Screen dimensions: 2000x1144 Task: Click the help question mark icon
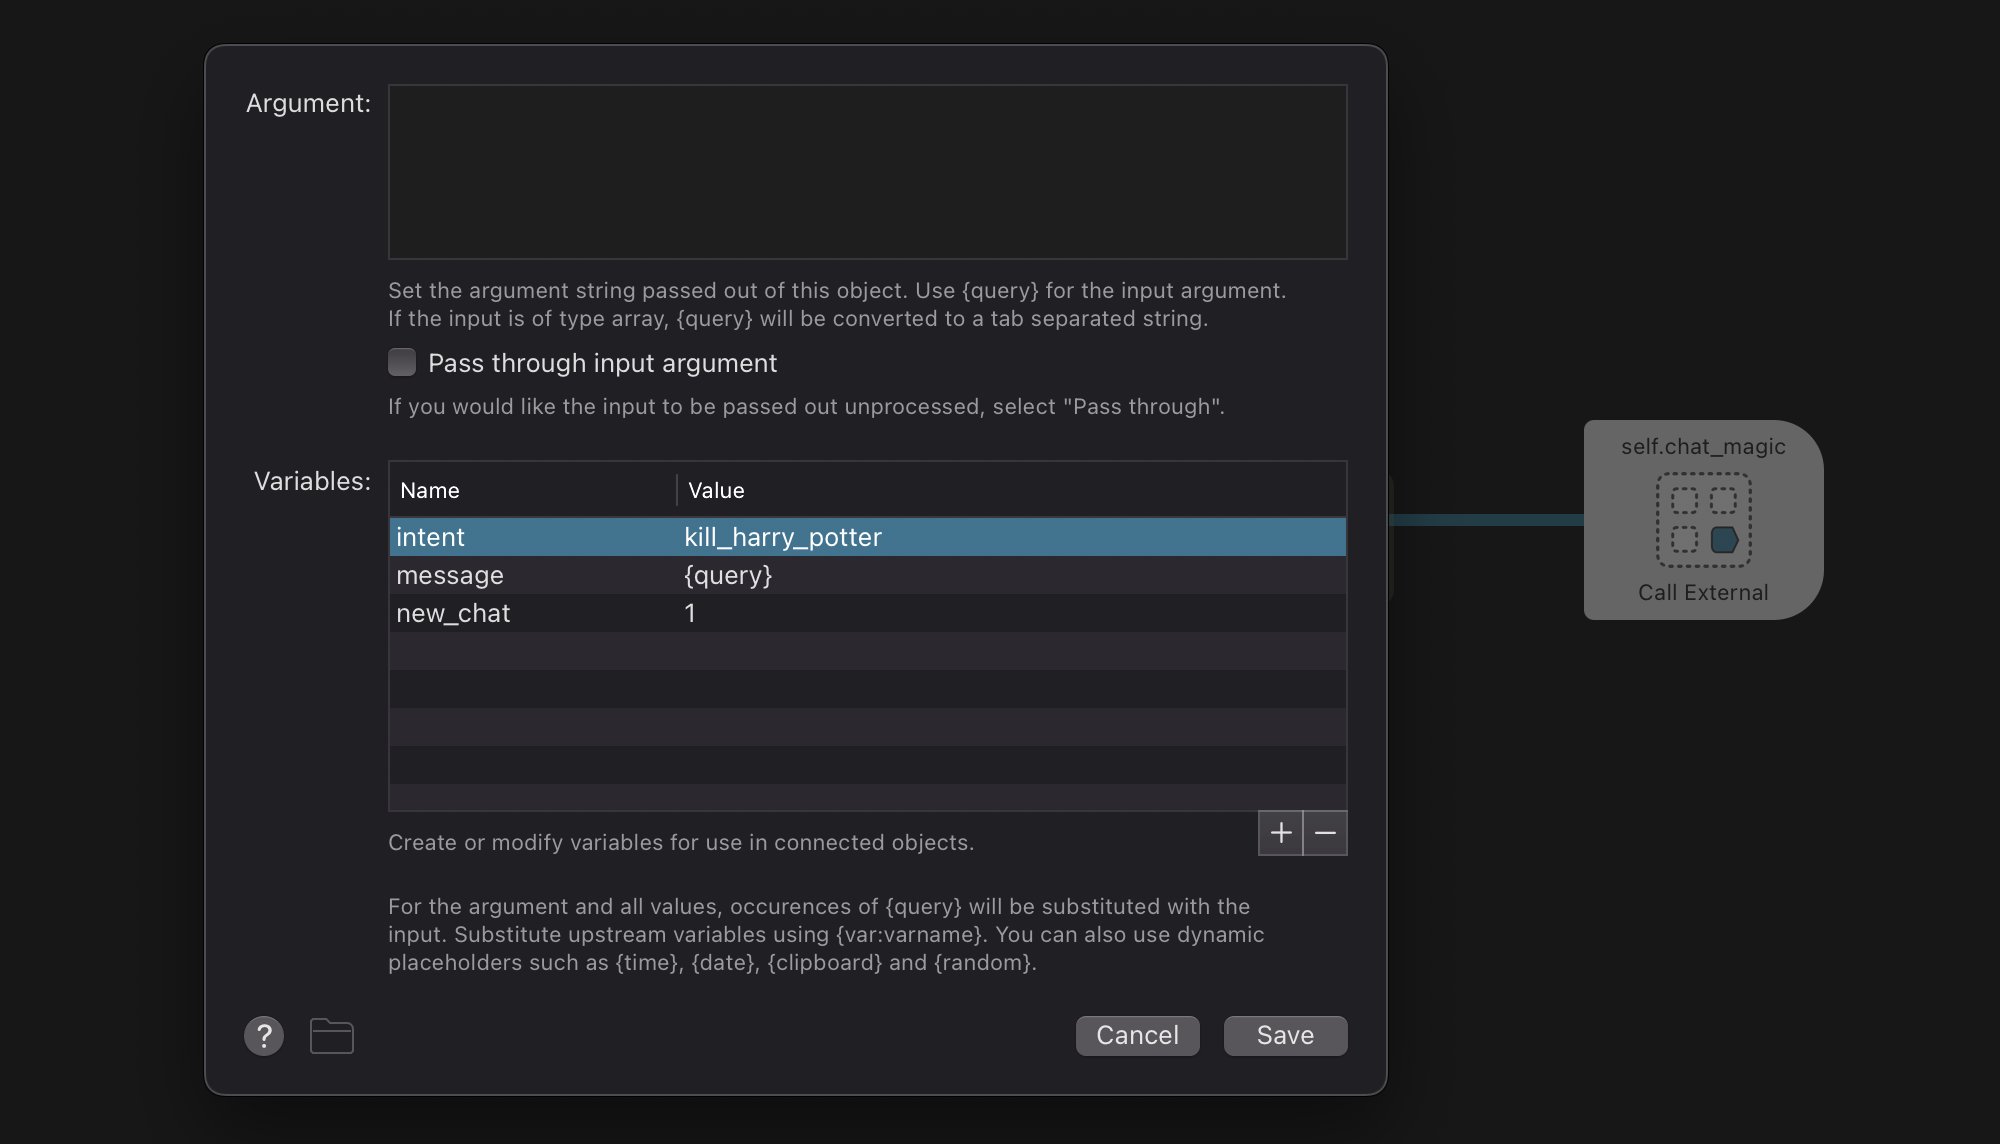[264, 1036]
